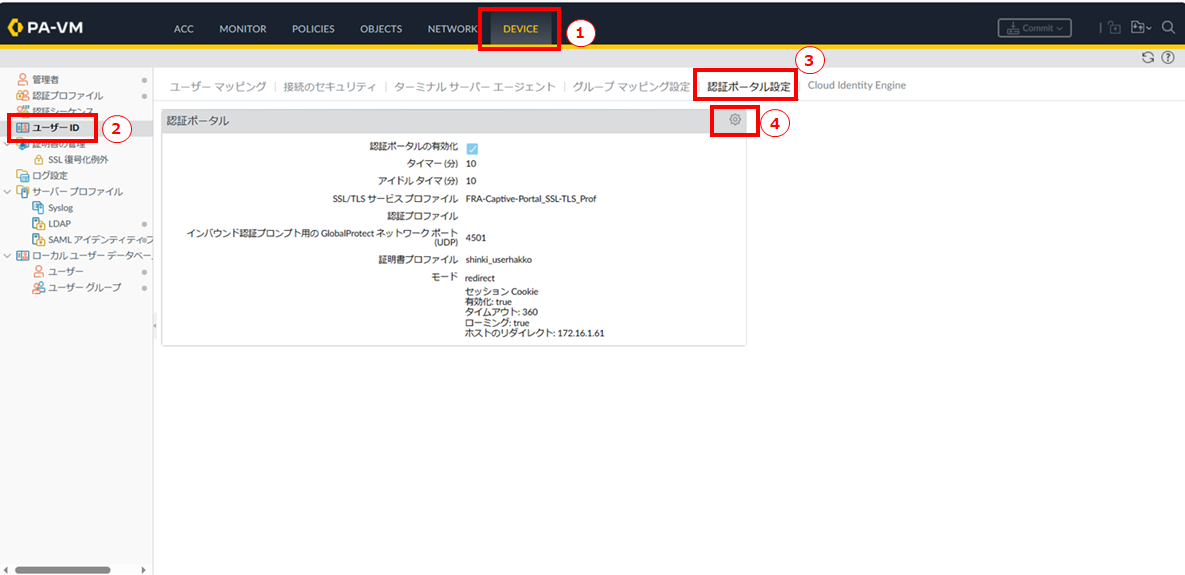Image resolution: width=1185 pixels, height=575 pixels.
Task: Click the アイドル タイマ (分) value 10
Action: [471, 181]
